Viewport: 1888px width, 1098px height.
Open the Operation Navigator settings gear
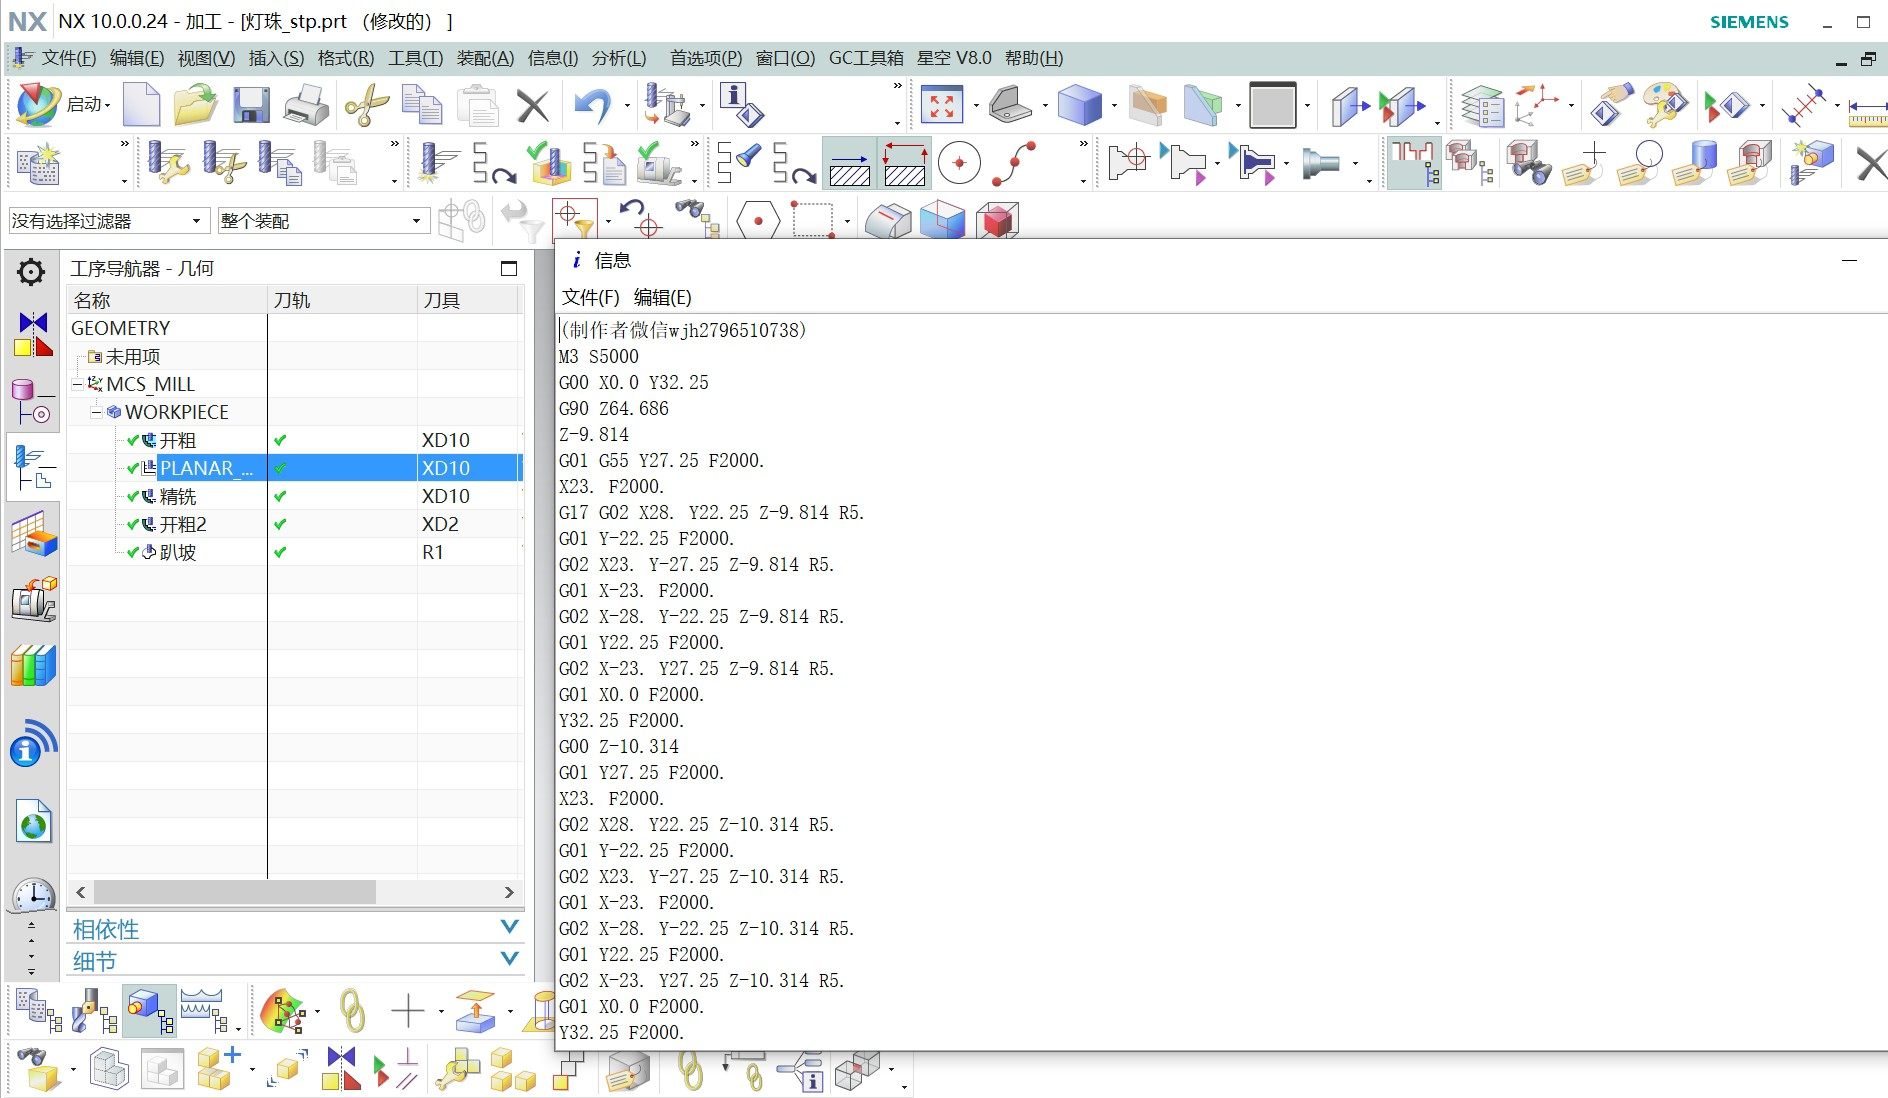31,271
